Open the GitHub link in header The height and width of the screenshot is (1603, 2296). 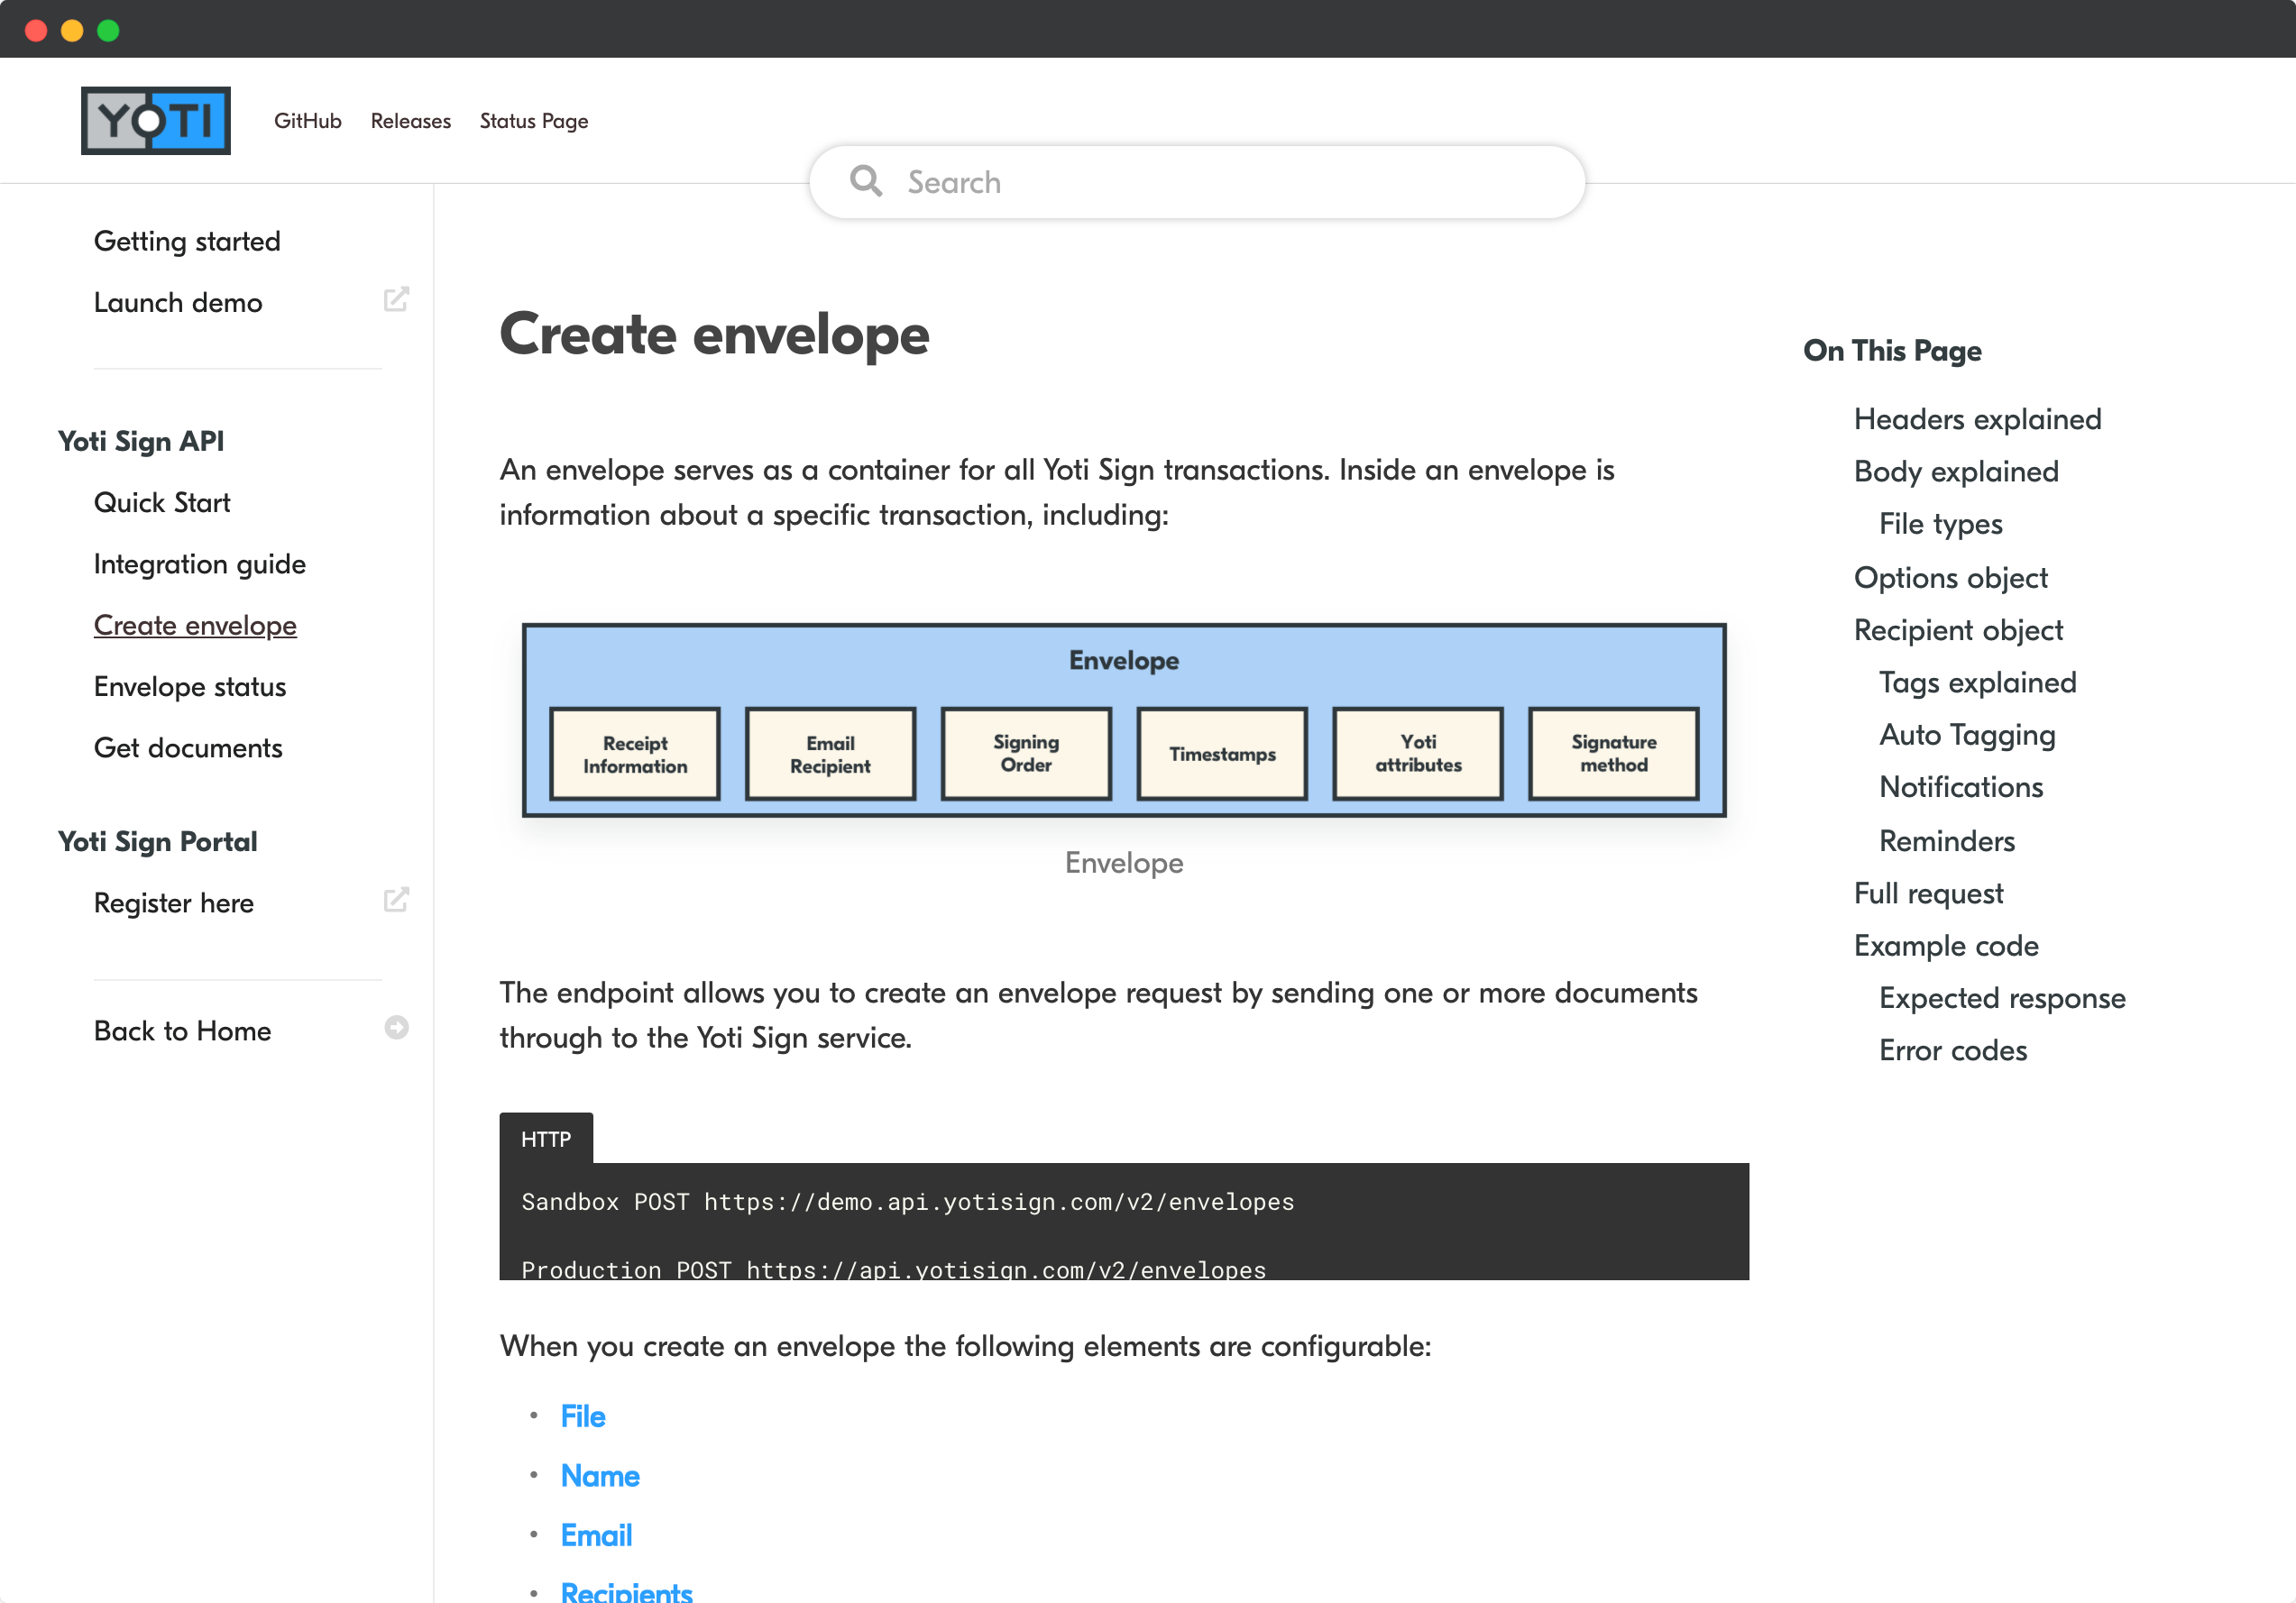(308, 121)
